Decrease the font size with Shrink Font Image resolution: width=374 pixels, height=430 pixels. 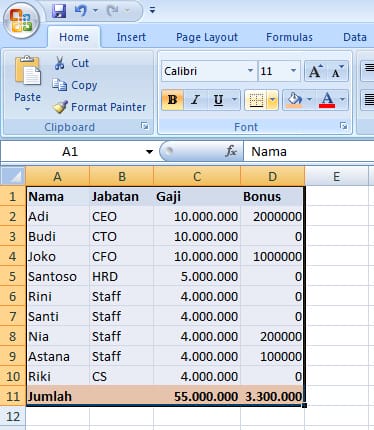337,71
